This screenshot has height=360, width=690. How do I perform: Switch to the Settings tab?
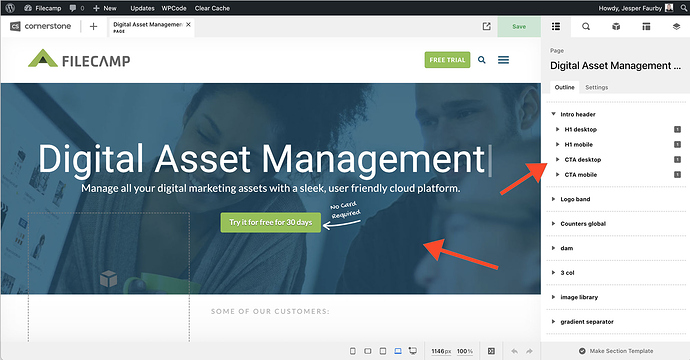[597, 87]
